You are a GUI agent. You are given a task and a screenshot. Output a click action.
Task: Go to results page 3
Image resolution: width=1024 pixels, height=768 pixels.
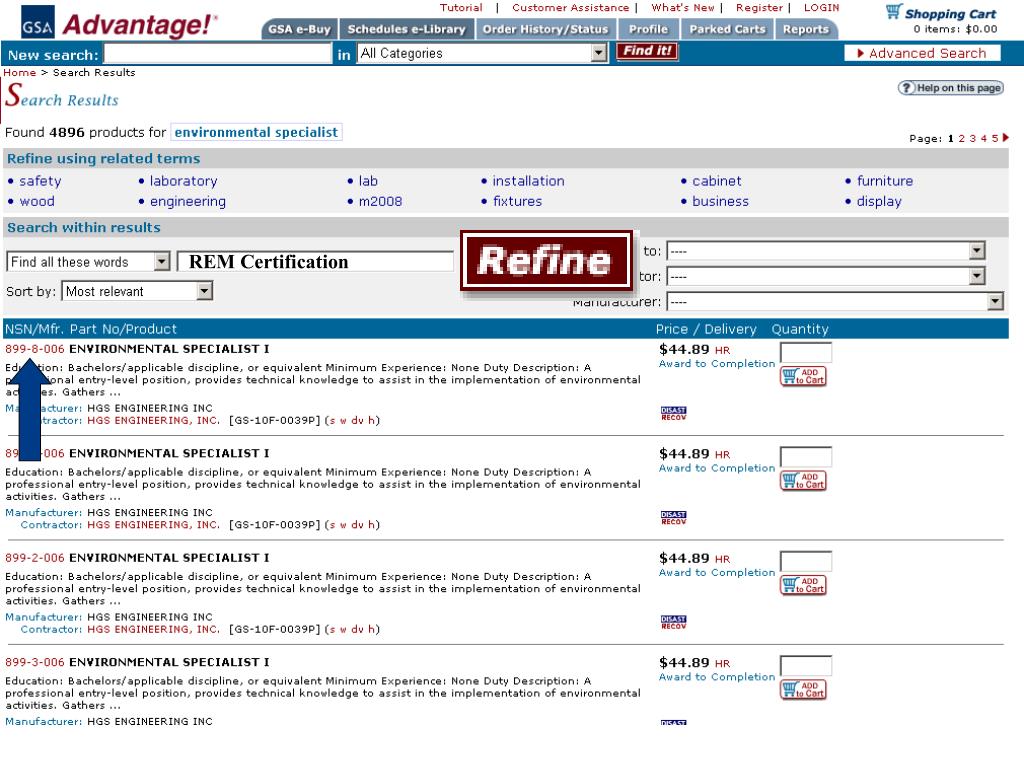point(972,138)
